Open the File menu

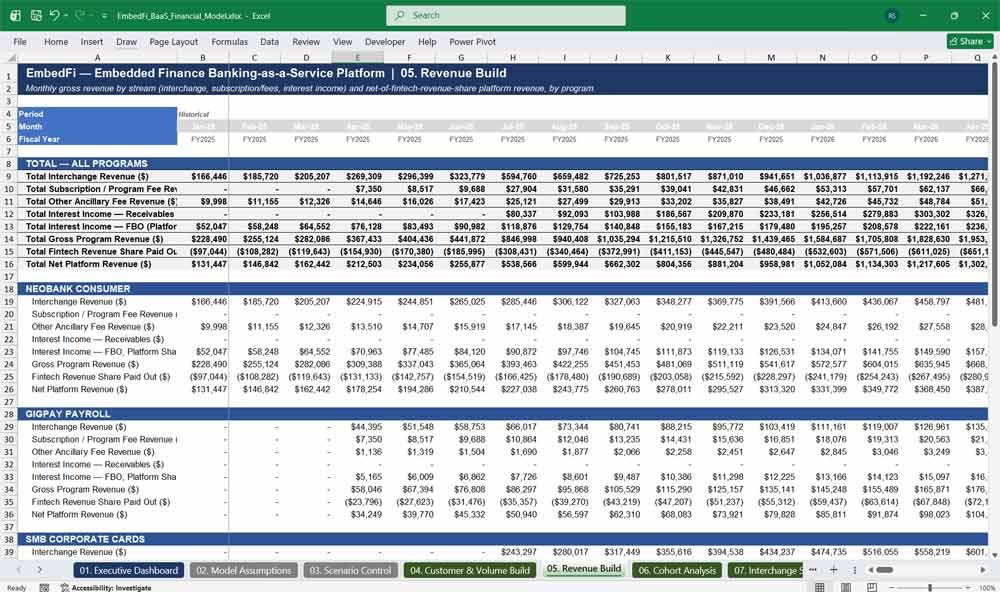point(20,41)
